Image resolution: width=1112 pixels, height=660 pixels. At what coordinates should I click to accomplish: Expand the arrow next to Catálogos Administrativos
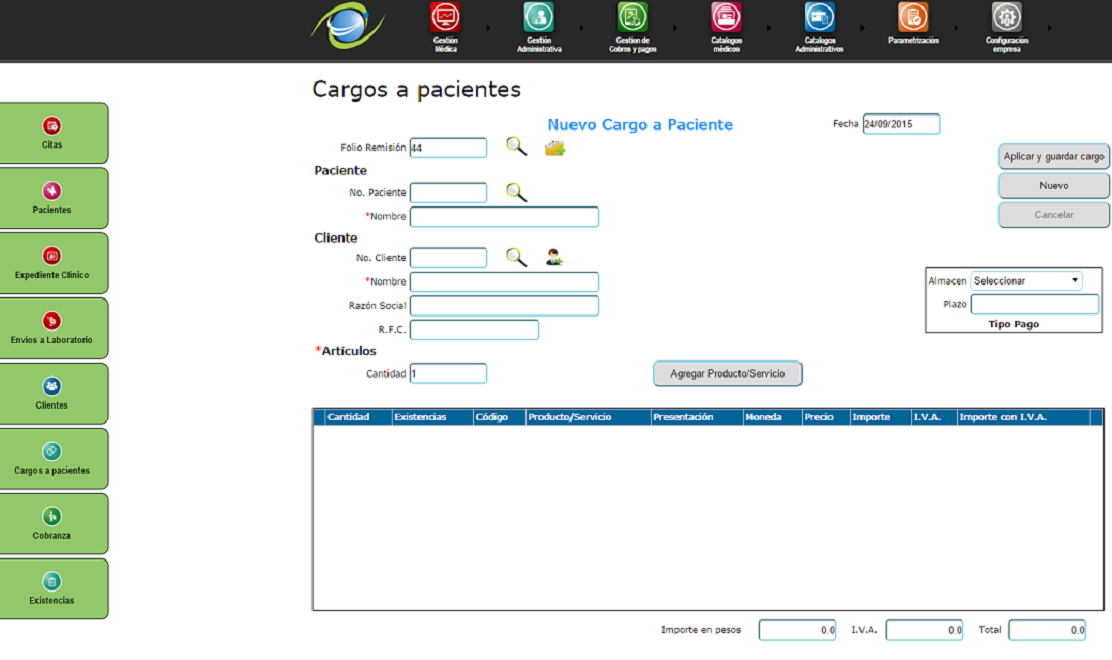pyautogui.click(x=863, y=29)
